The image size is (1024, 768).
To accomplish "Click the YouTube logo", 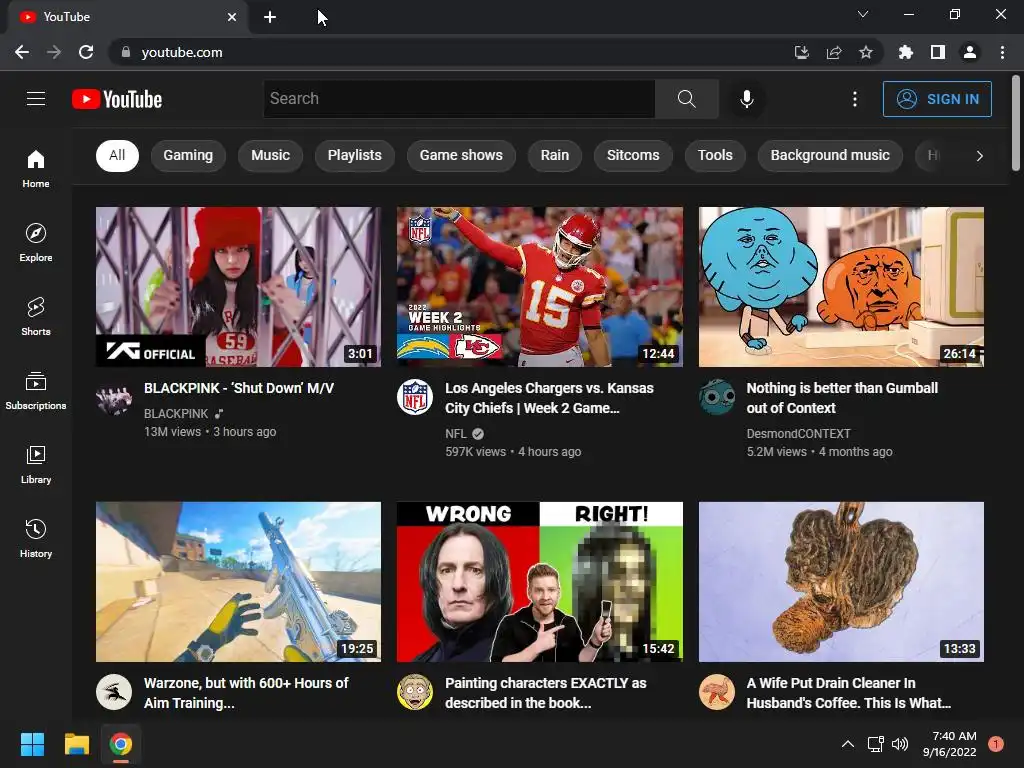I will tap(117, 99).
